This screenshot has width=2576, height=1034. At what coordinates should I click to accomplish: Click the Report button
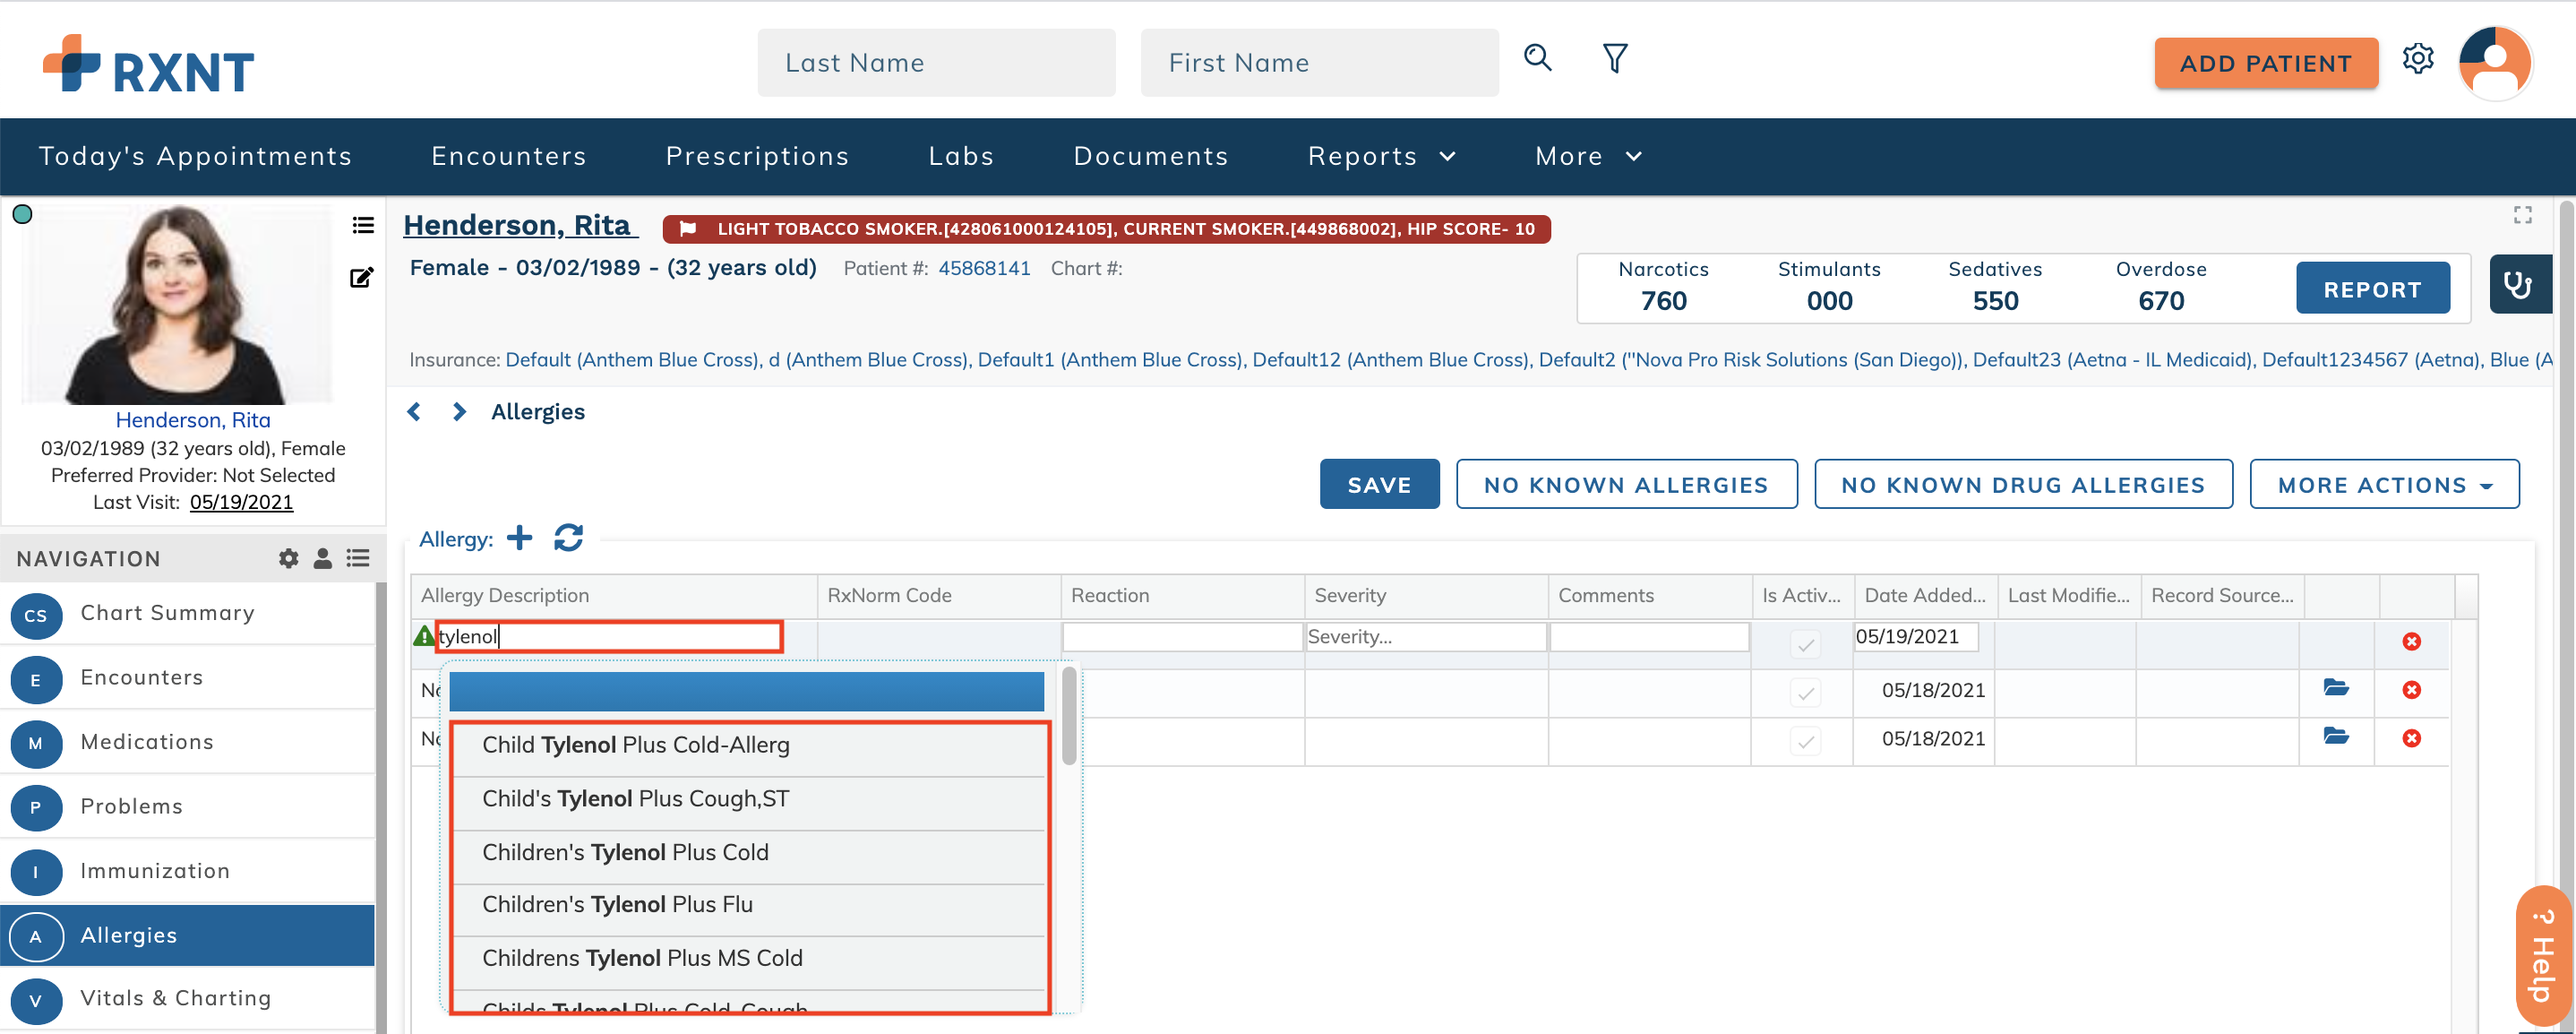coord(2372,289)
